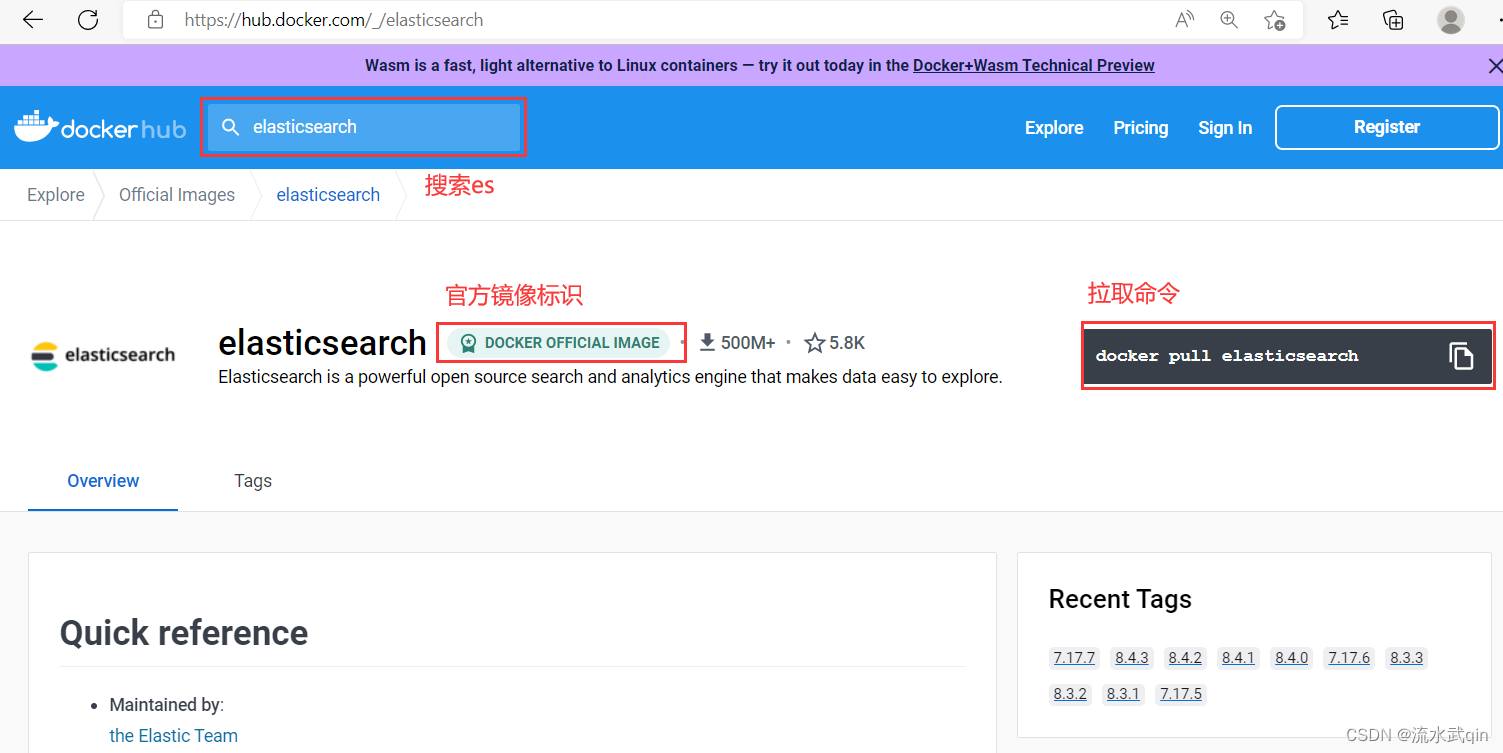Add page to favorites with star-plus icon
Screen dimensions: 1503x753
click(x=1274, y=20)
